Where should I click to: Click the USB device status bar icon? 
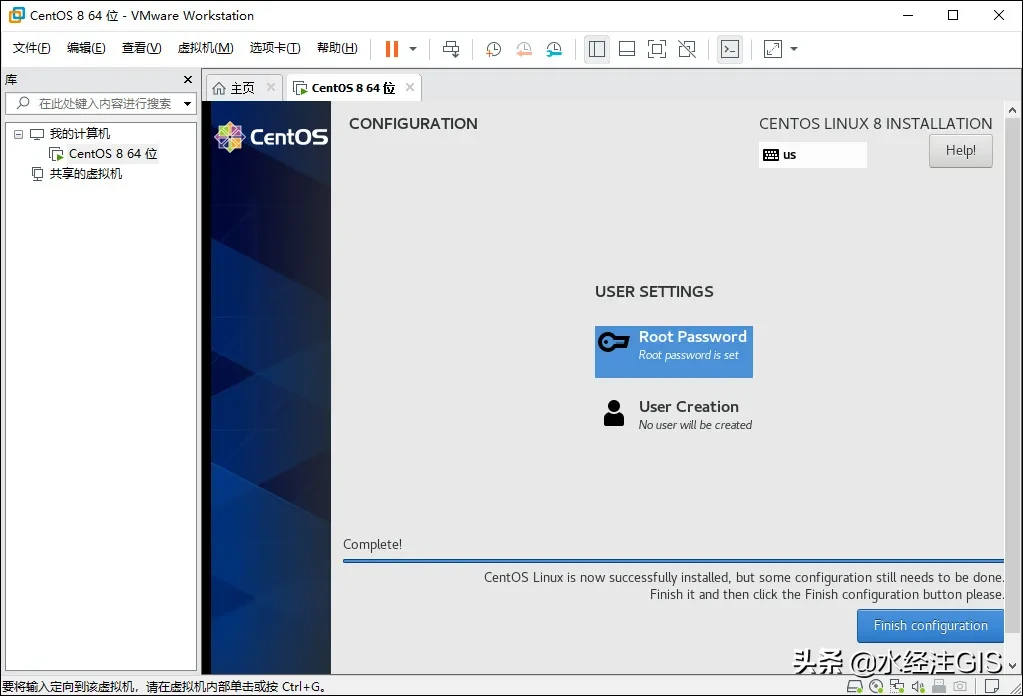point(939,686)
